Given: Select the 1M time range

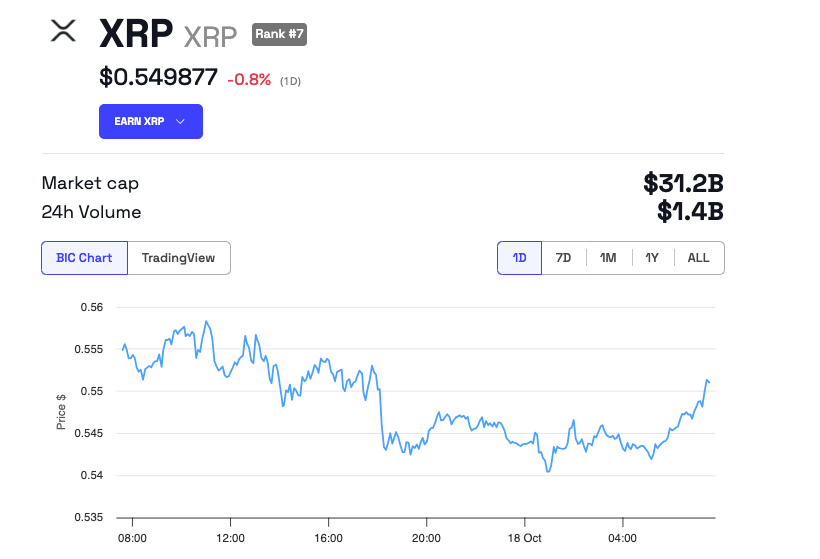Looking at the screenshot, I should tap(608, 258).
